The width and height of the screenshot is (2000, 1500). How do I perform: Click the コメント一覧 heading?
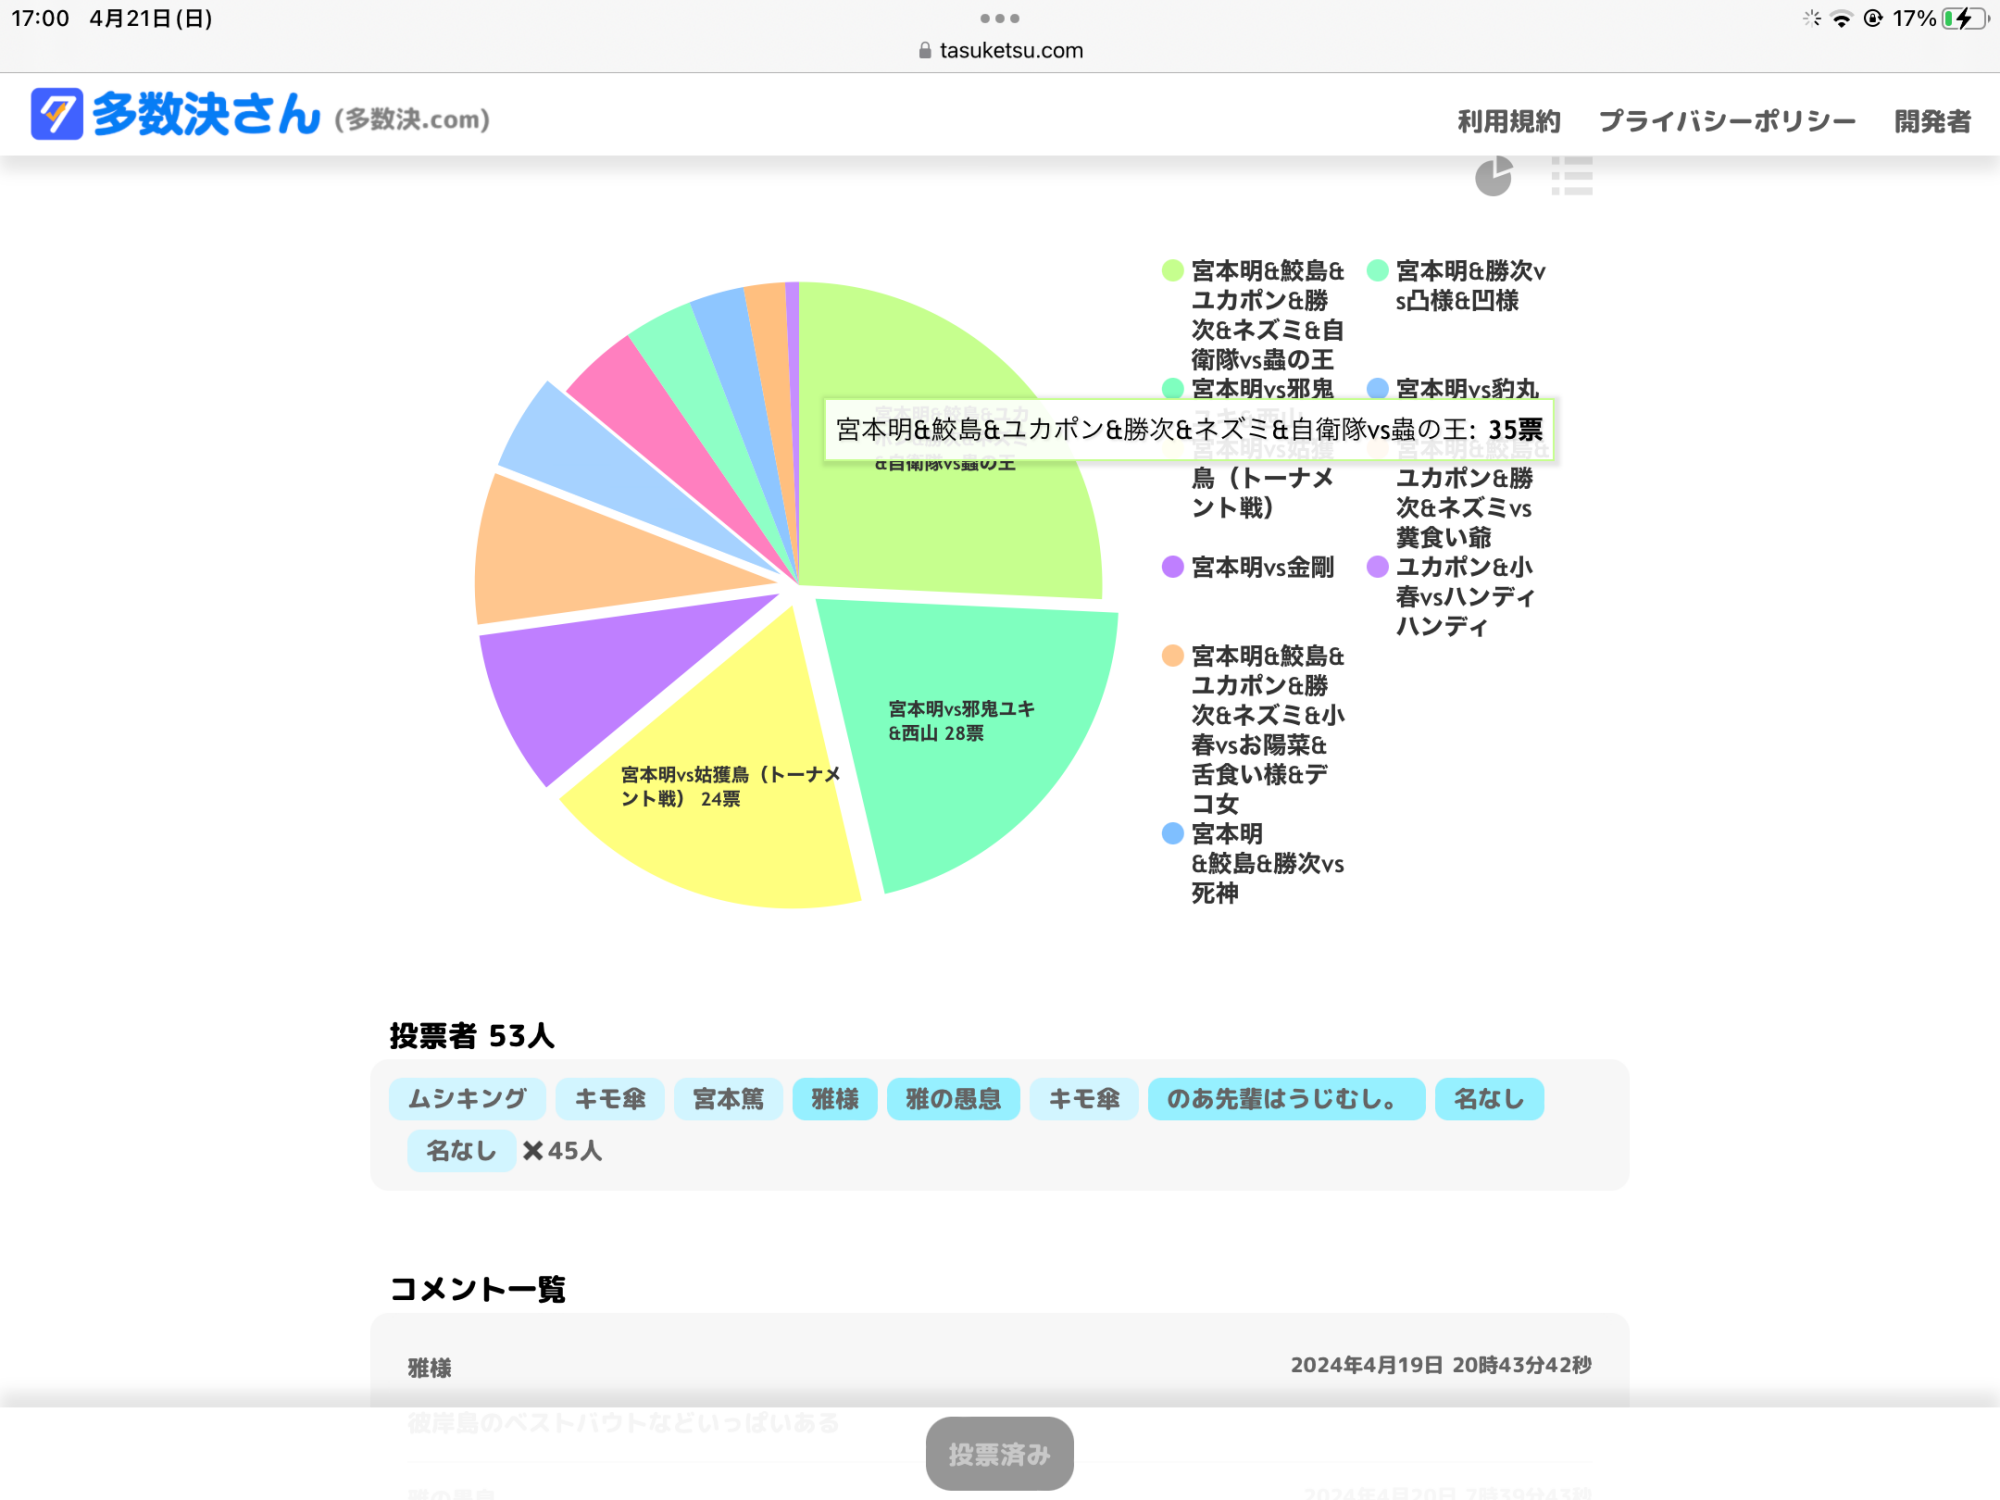pos(478,1289)
